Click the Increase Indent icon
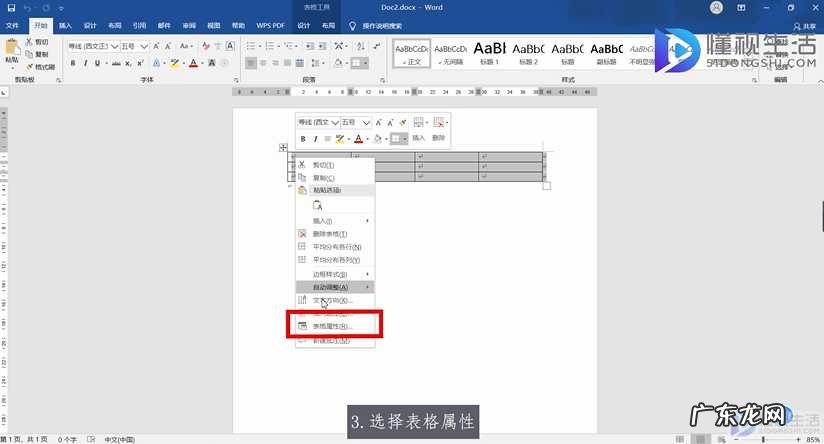This screenshot has width=824, height=444. coord(322,46)
